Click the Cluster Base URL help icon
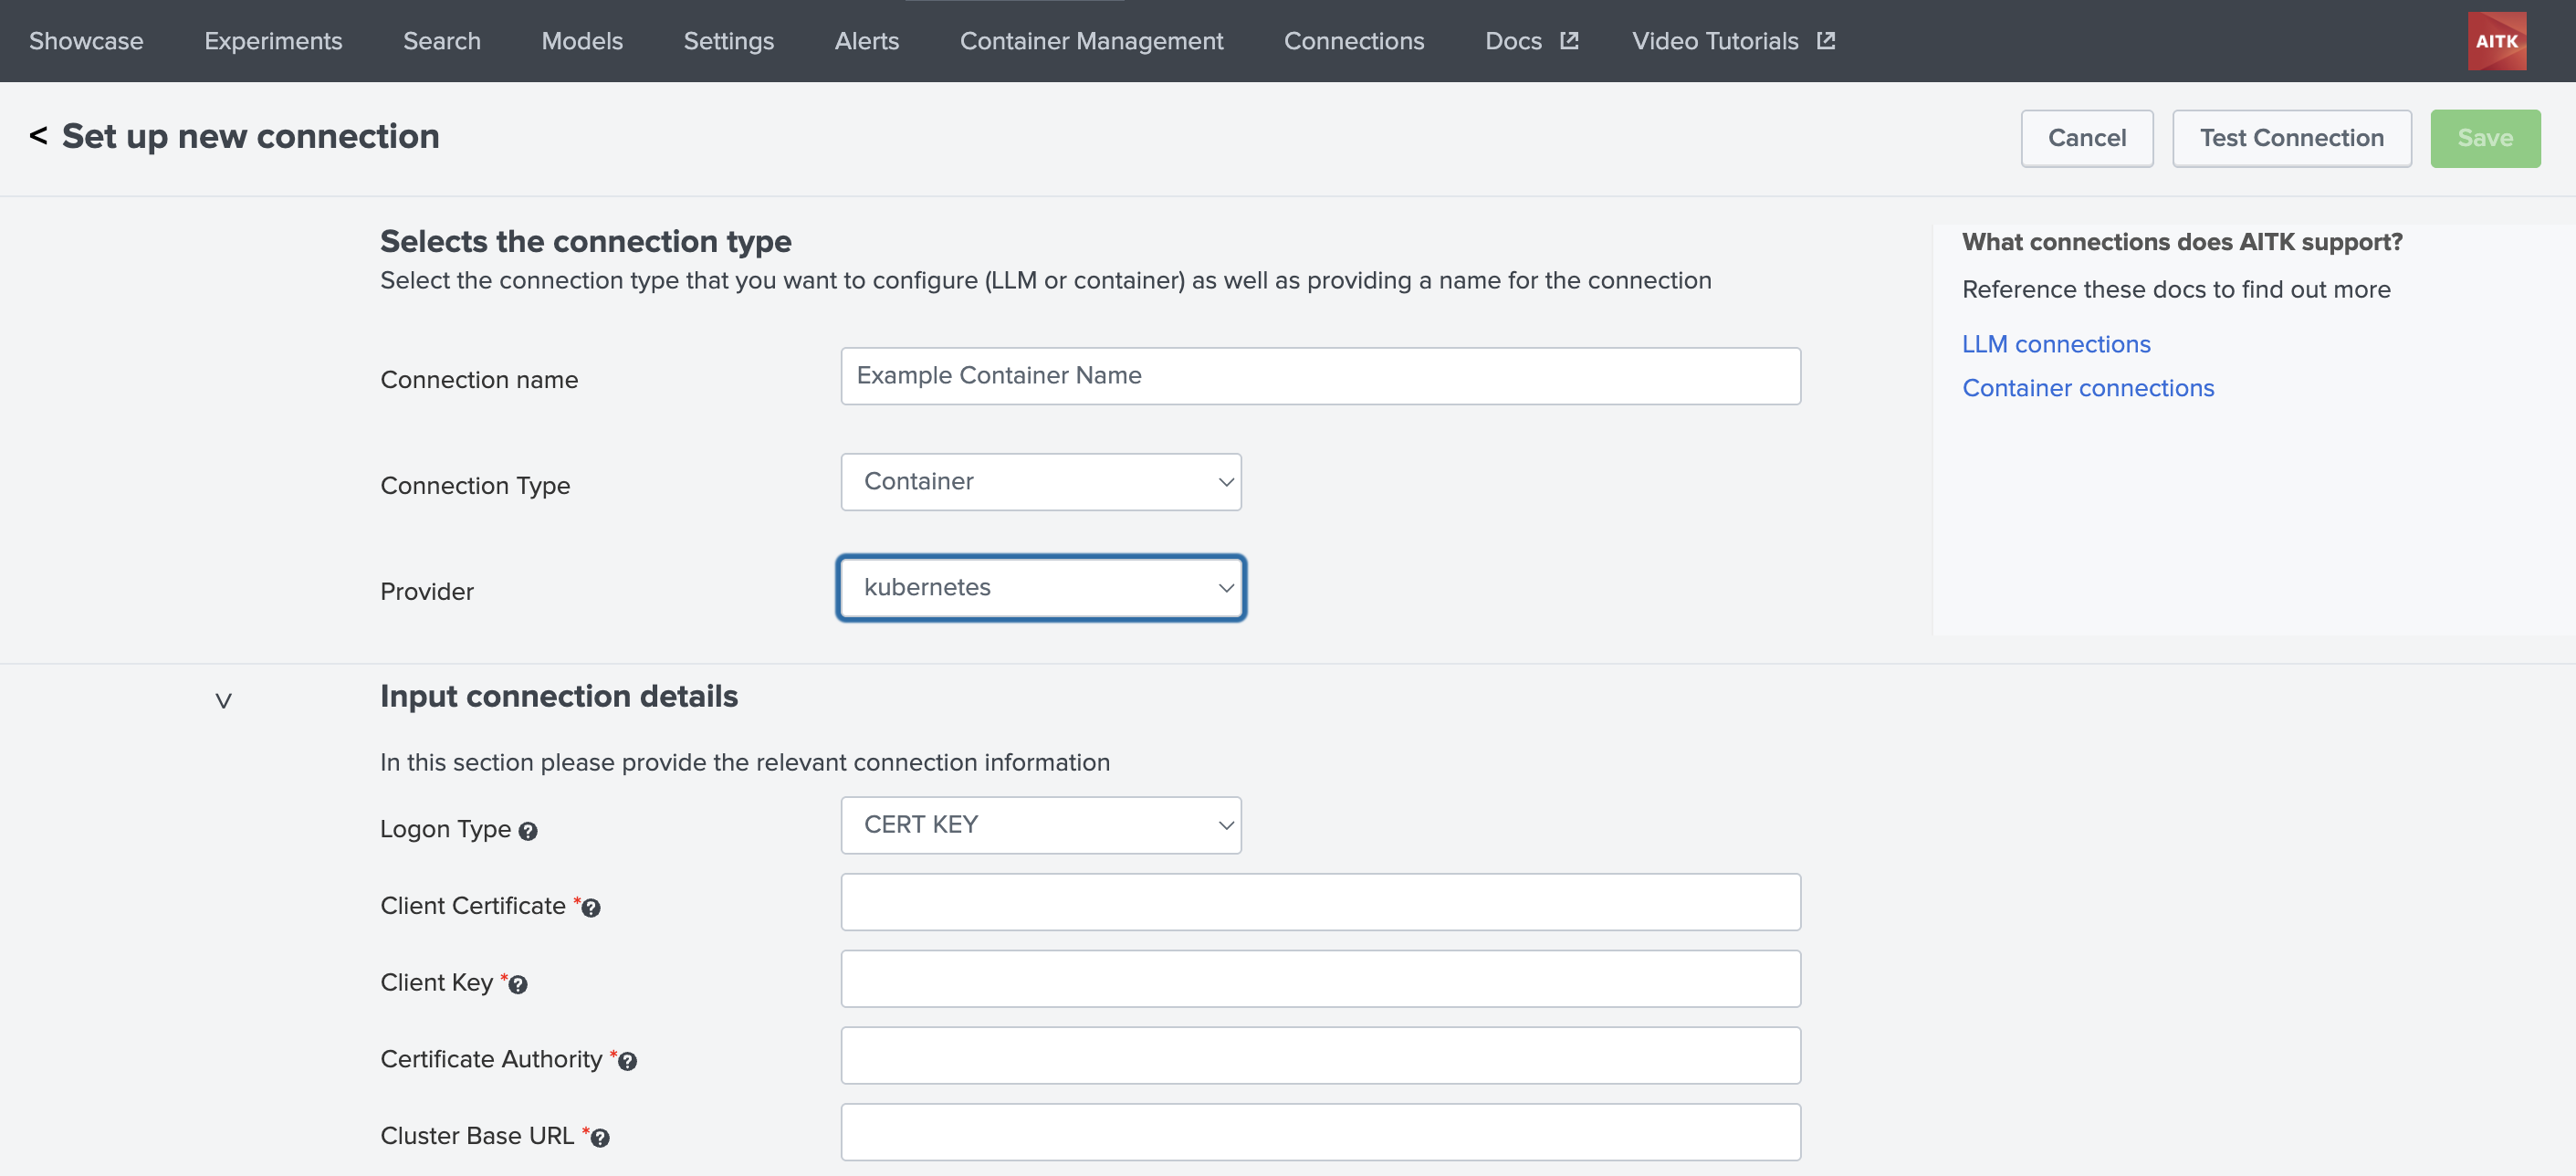This screenshot has width=2576, height=1176. click(x=600, y=1138)
